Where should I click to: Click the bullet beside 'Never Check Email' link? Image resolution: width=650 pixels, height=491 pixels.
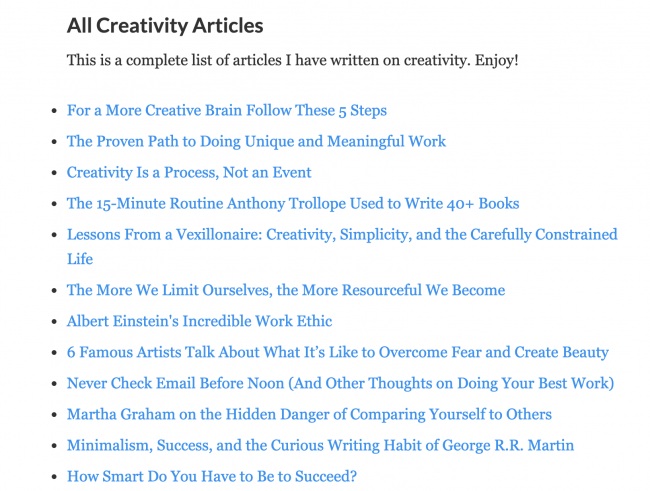click(x=52, y=384)
